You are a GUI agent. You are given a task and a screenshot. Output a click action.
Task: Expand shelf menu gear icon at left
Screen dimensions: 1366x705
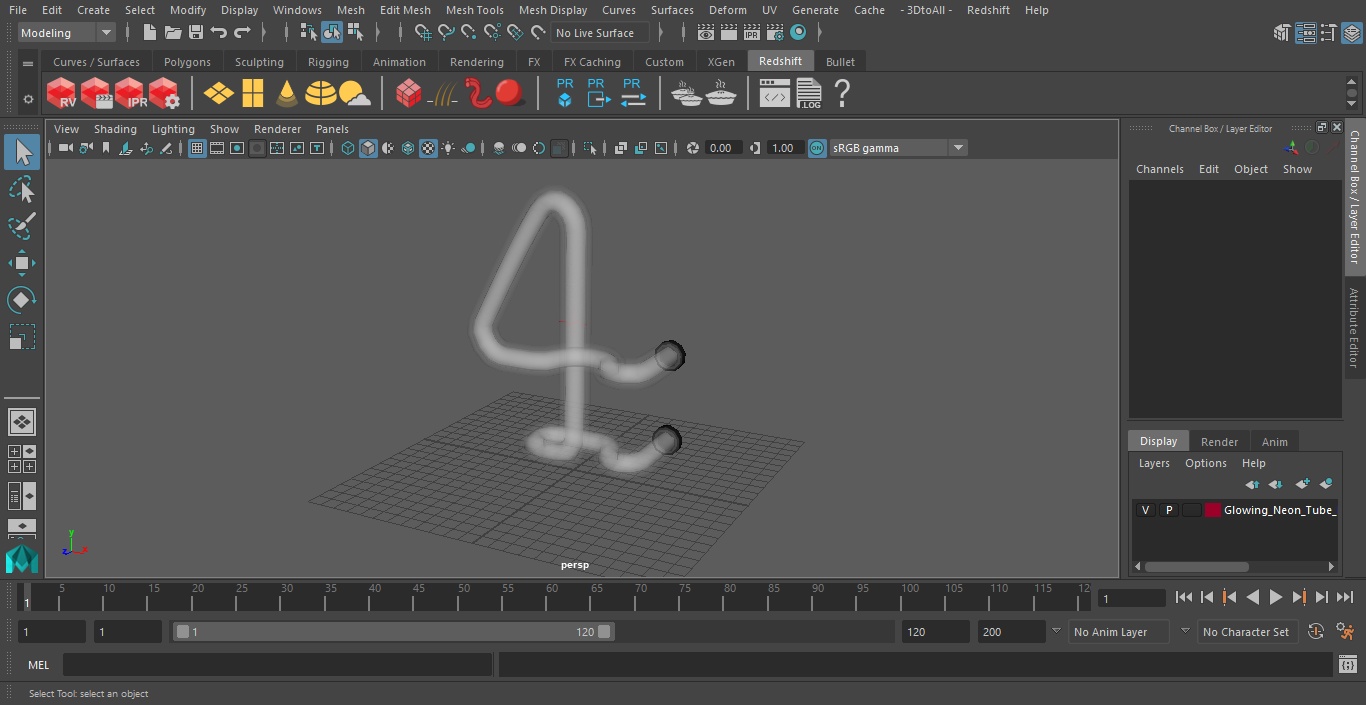pos(28,99)
